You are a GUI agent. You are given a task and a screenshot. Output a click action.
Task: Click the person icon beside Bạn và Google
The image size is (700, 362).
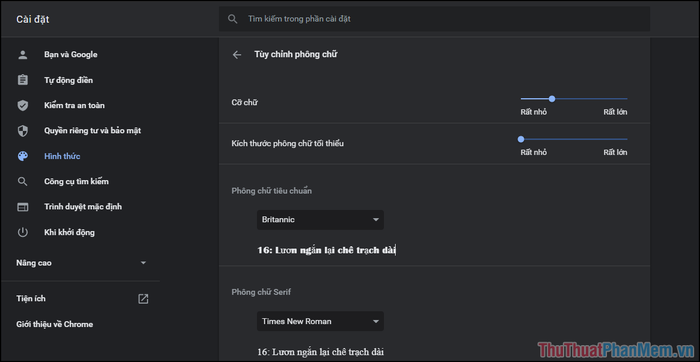(22, 54)
